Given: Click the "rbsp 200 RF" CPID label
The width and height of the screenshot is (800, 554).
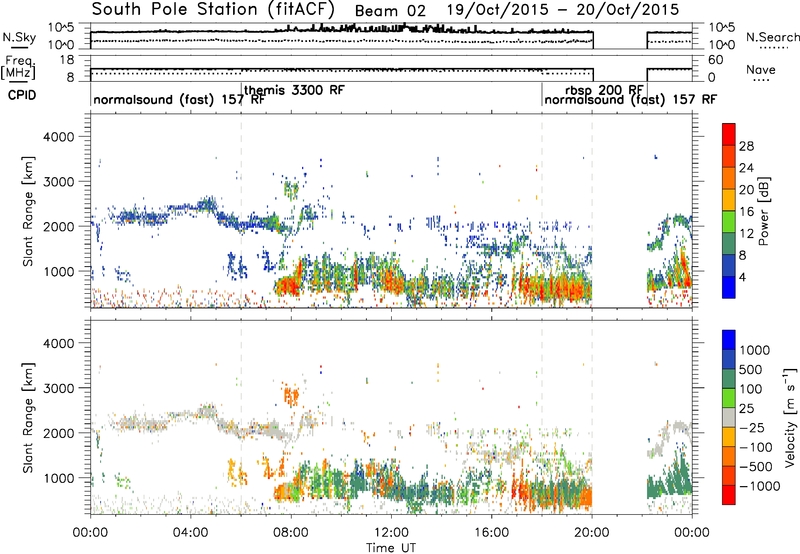Looking at the screenshot, I should tap(604, 90).
